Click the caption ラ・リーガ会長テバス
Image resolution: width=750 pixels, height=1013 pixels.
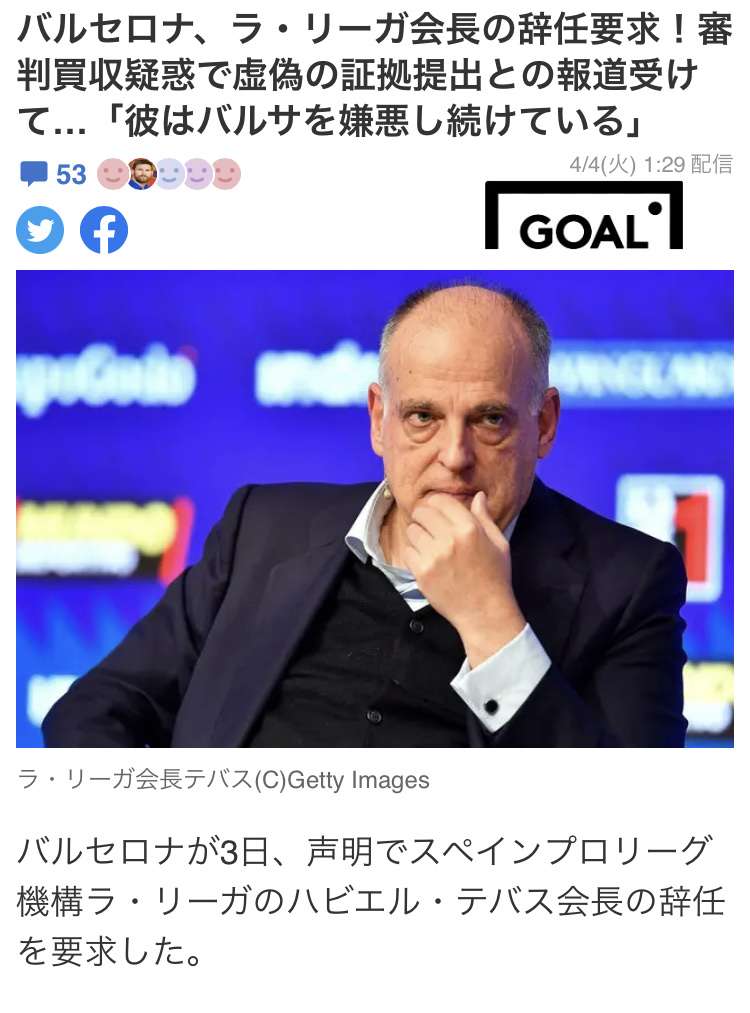pyautogui.click(x=135, y=780)
